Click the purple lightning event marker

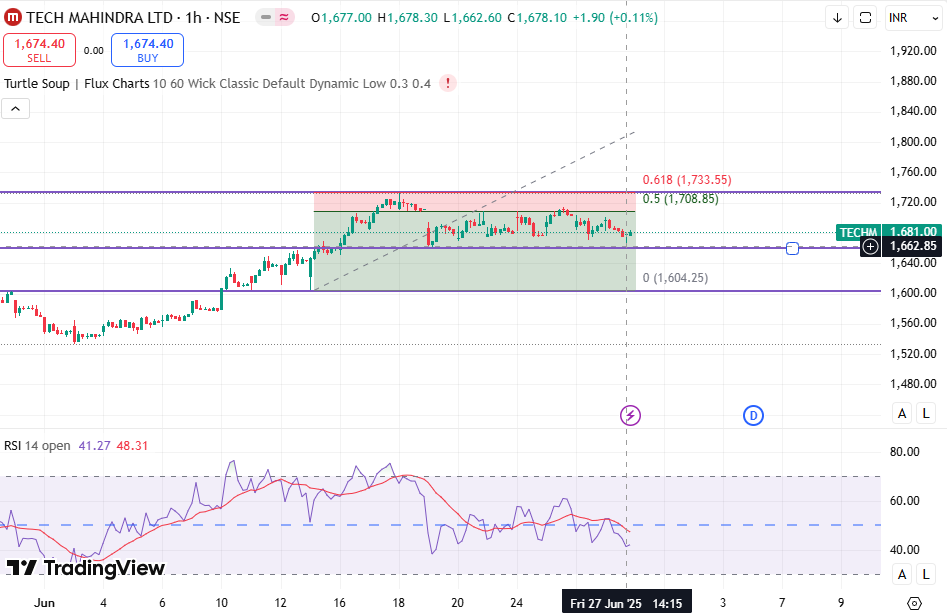[x=630, y=415]
